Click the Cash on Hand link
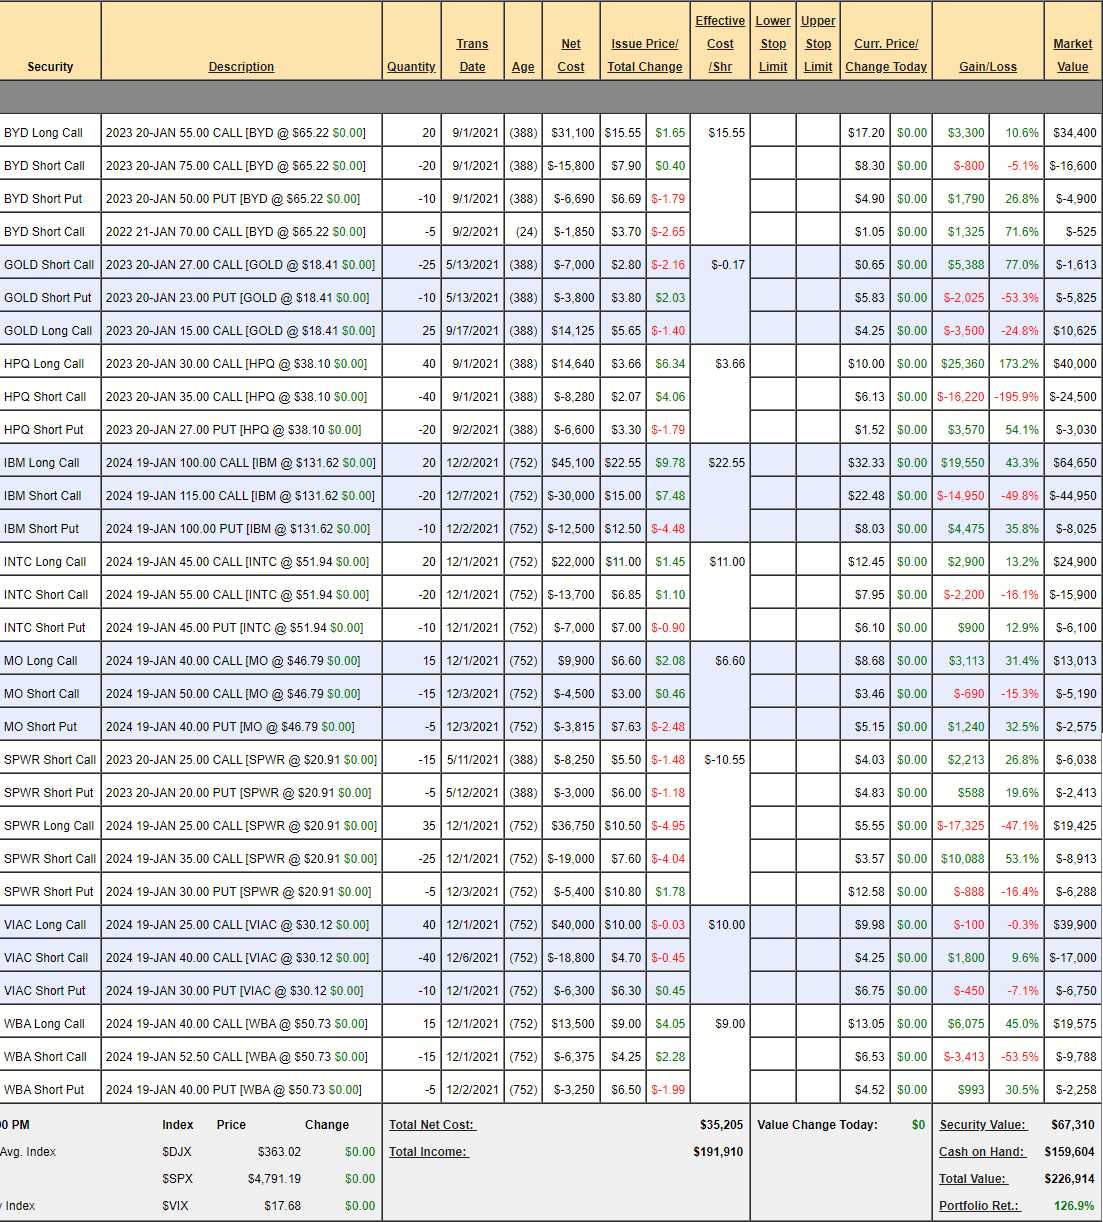 981,1152
